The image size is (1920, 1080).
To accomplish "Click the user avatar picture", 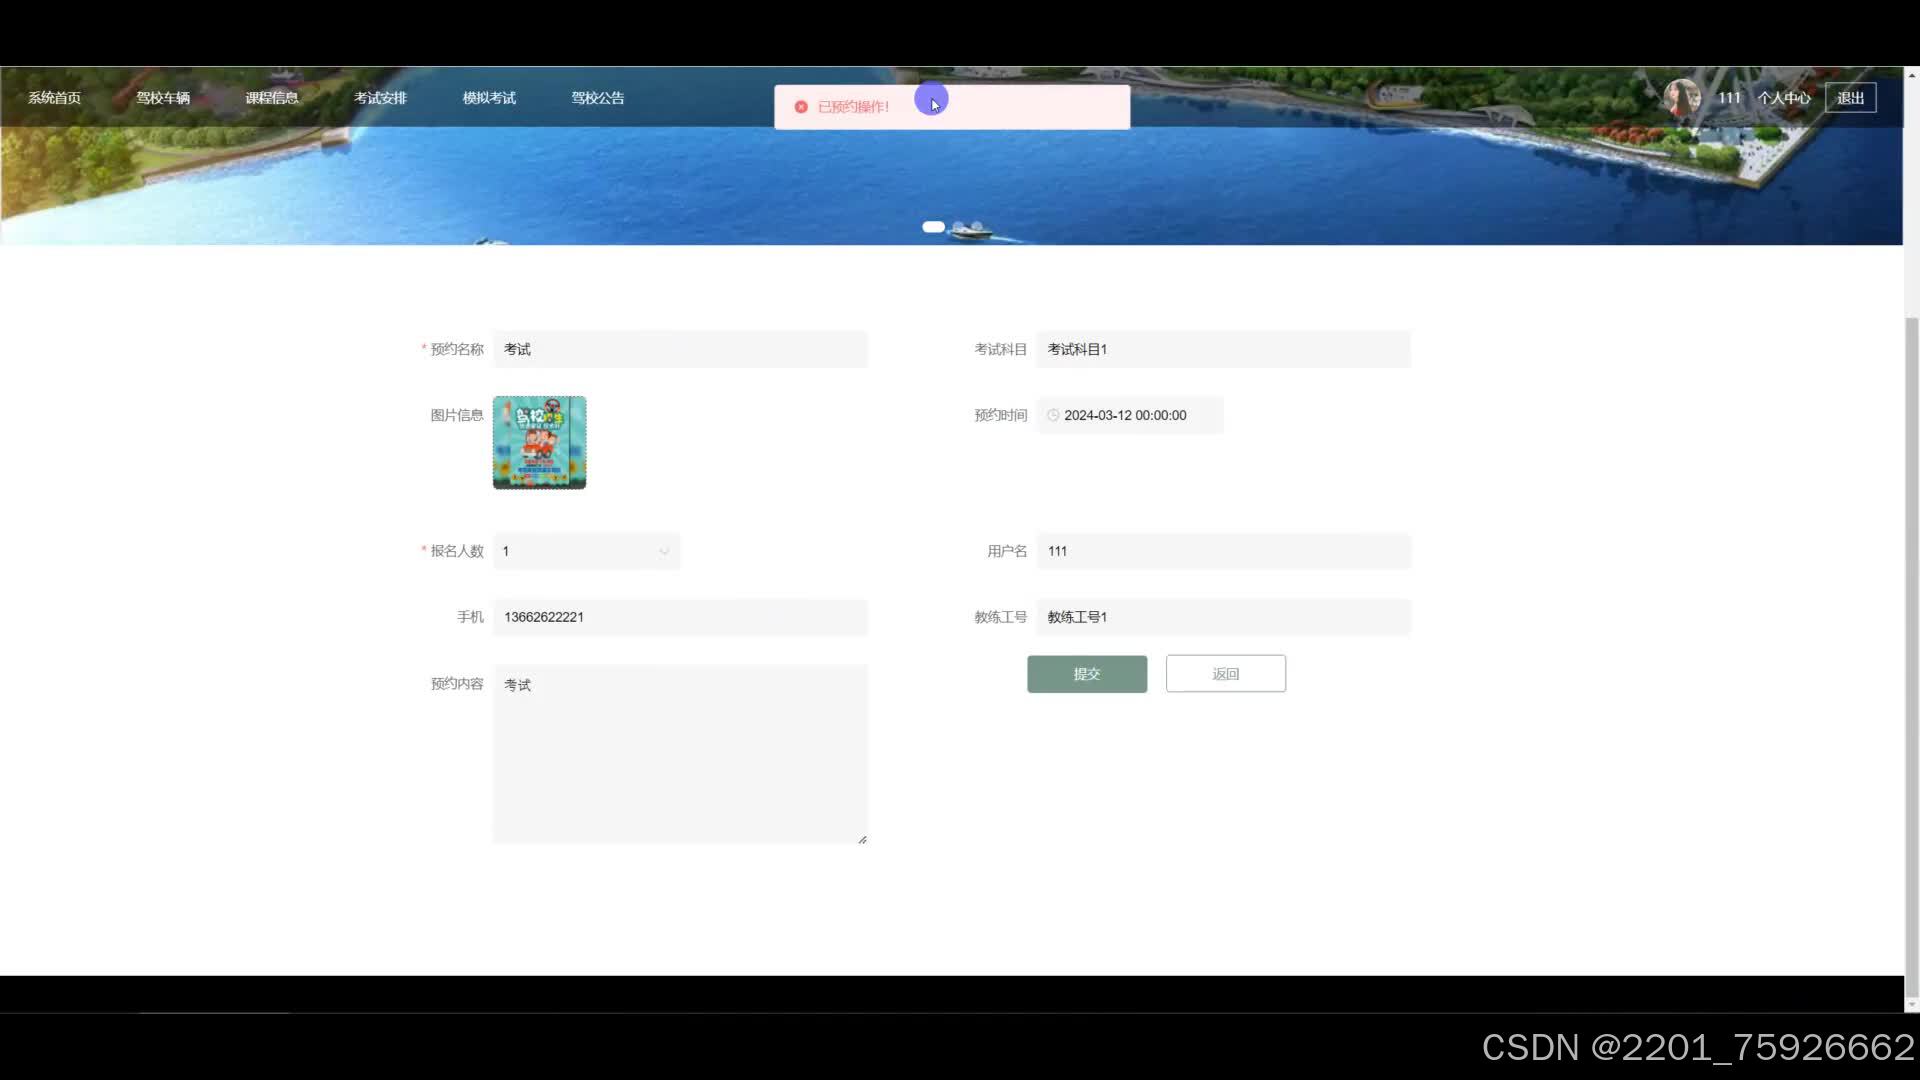I will (1682, 98).
